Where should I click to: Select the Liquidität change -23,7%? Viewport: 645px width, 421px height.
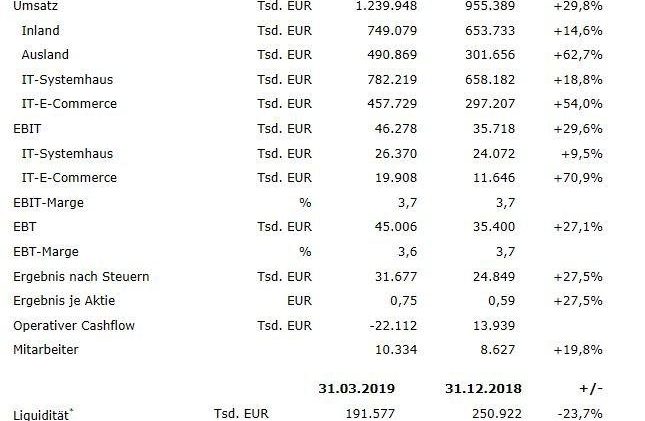tap(581, 414)
